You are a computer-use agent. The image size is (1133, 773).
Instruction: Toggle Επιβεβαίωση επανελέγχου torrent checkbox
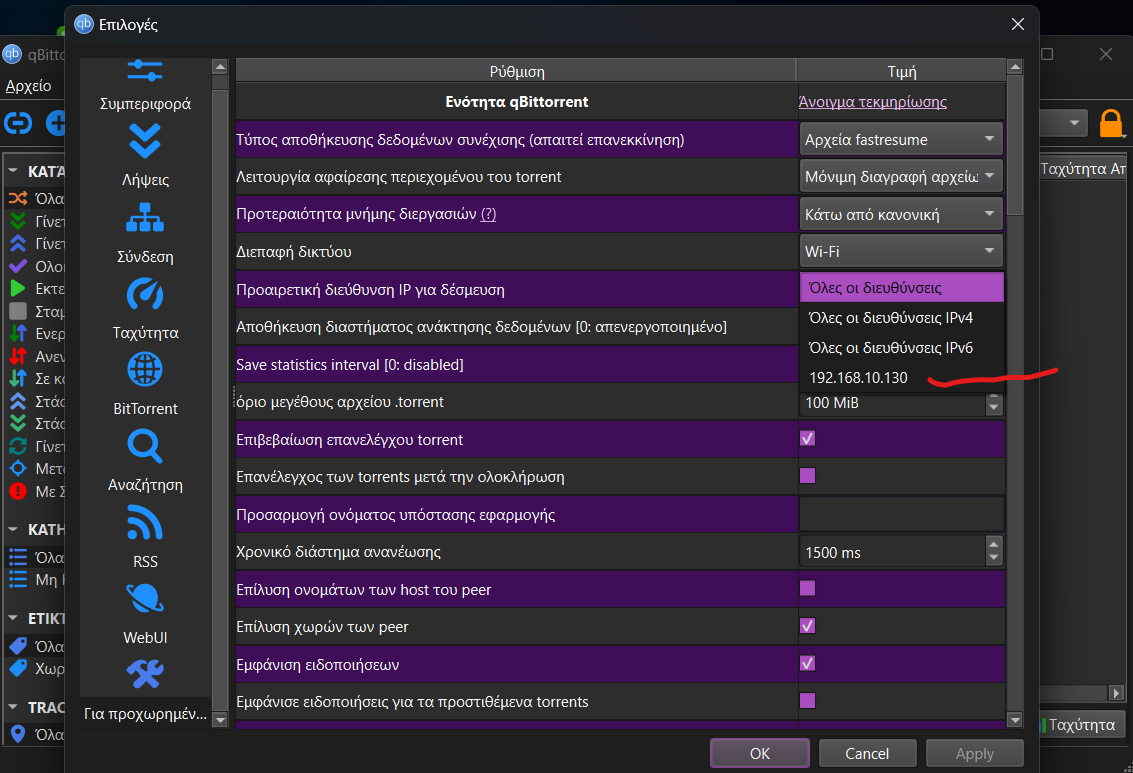[x=807, y=439]
